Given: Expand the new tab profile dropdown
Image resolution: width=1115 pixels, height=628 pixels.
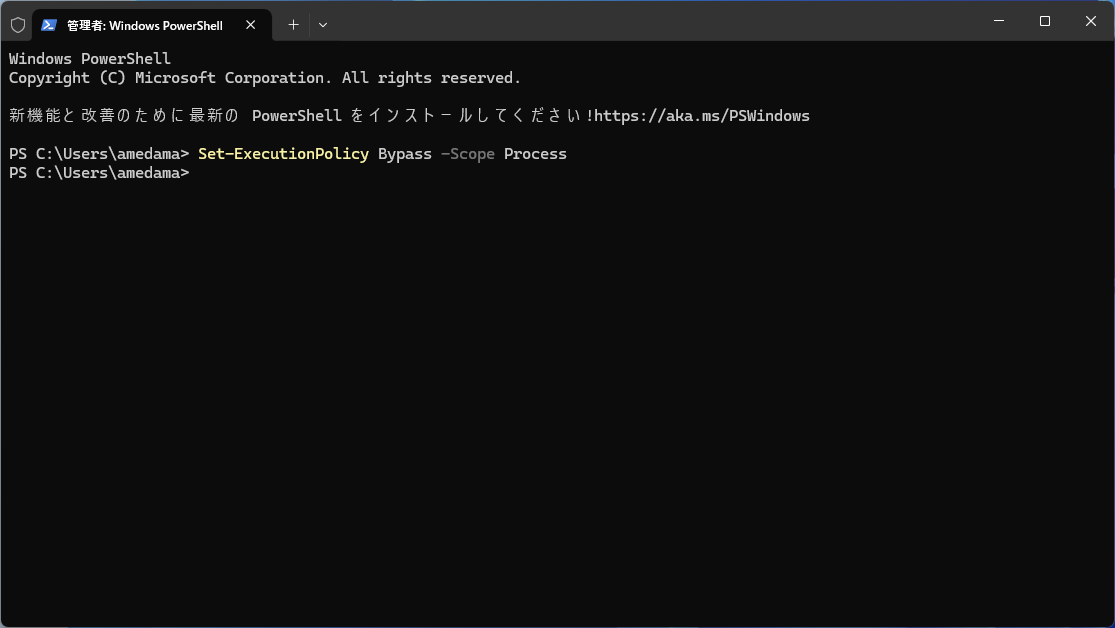Looking at the screenshot, I should [323, 25].
